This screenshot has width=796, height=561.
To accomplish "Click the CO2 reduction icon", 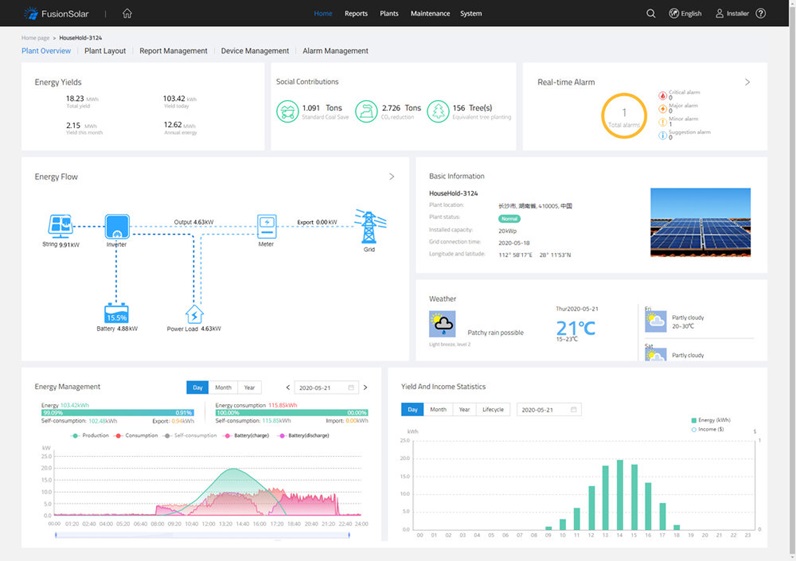I will click(x=366, y=111).
